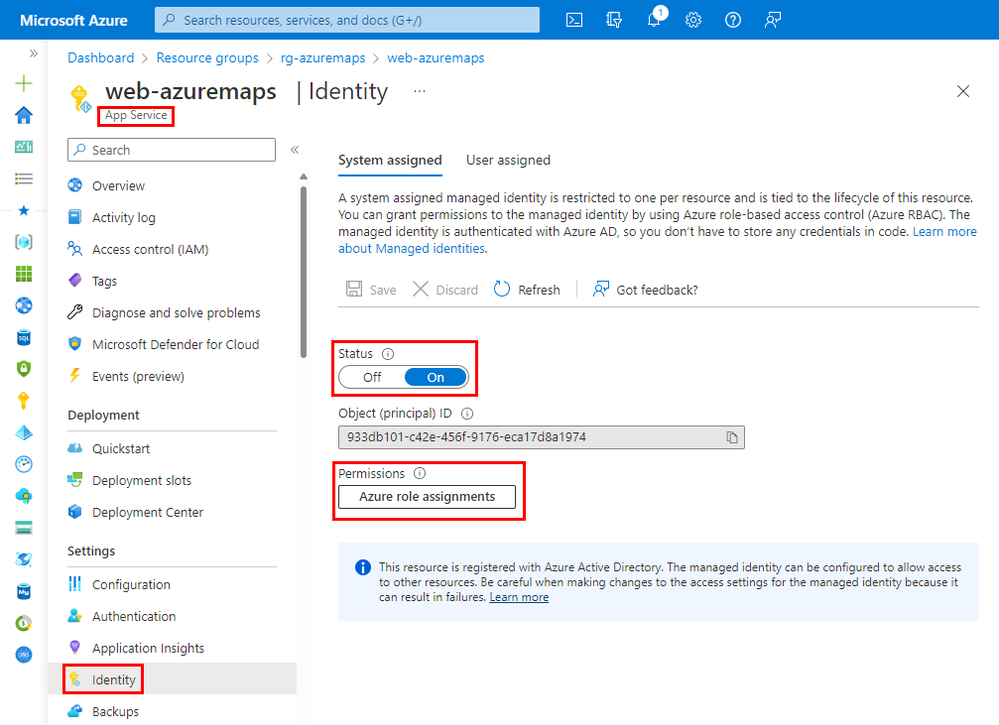The height and width of the screenshot is (725, 999).
Task: Go to rg-azuremaps breadcrumb
Action: 323,58
